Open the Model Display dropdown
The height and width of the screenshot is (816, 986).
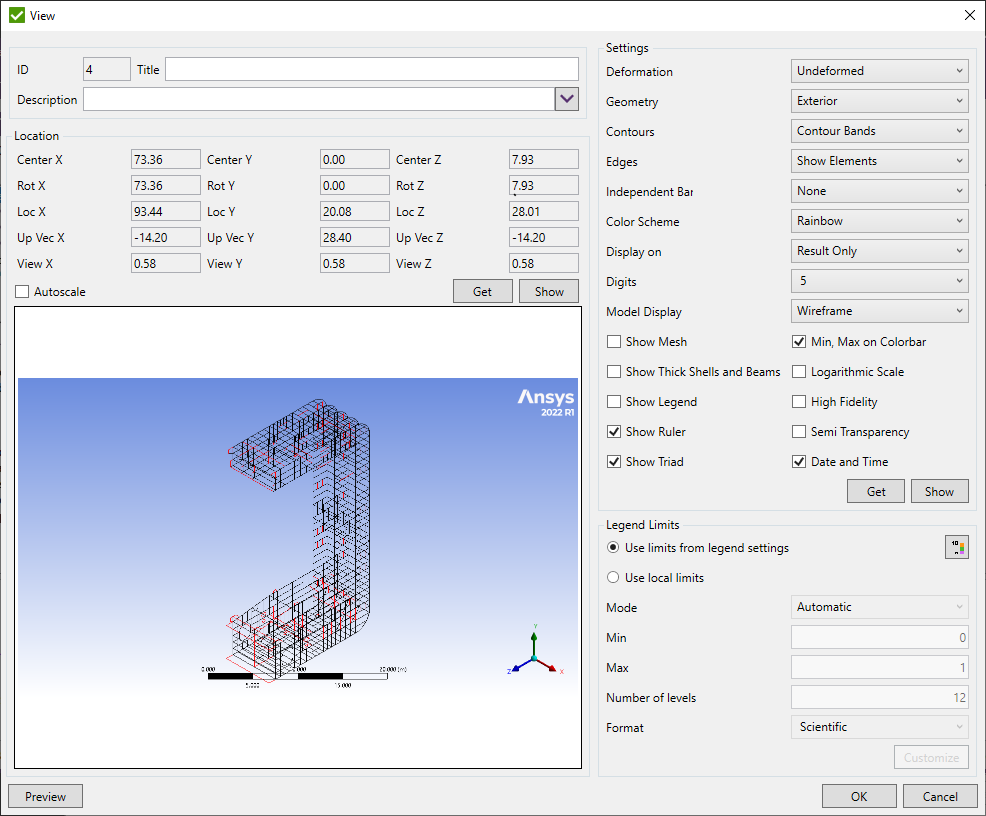click(878, 310)
